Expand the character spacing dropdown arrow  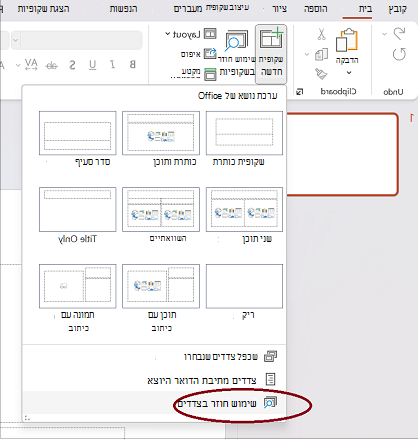[x=18, y=65]
